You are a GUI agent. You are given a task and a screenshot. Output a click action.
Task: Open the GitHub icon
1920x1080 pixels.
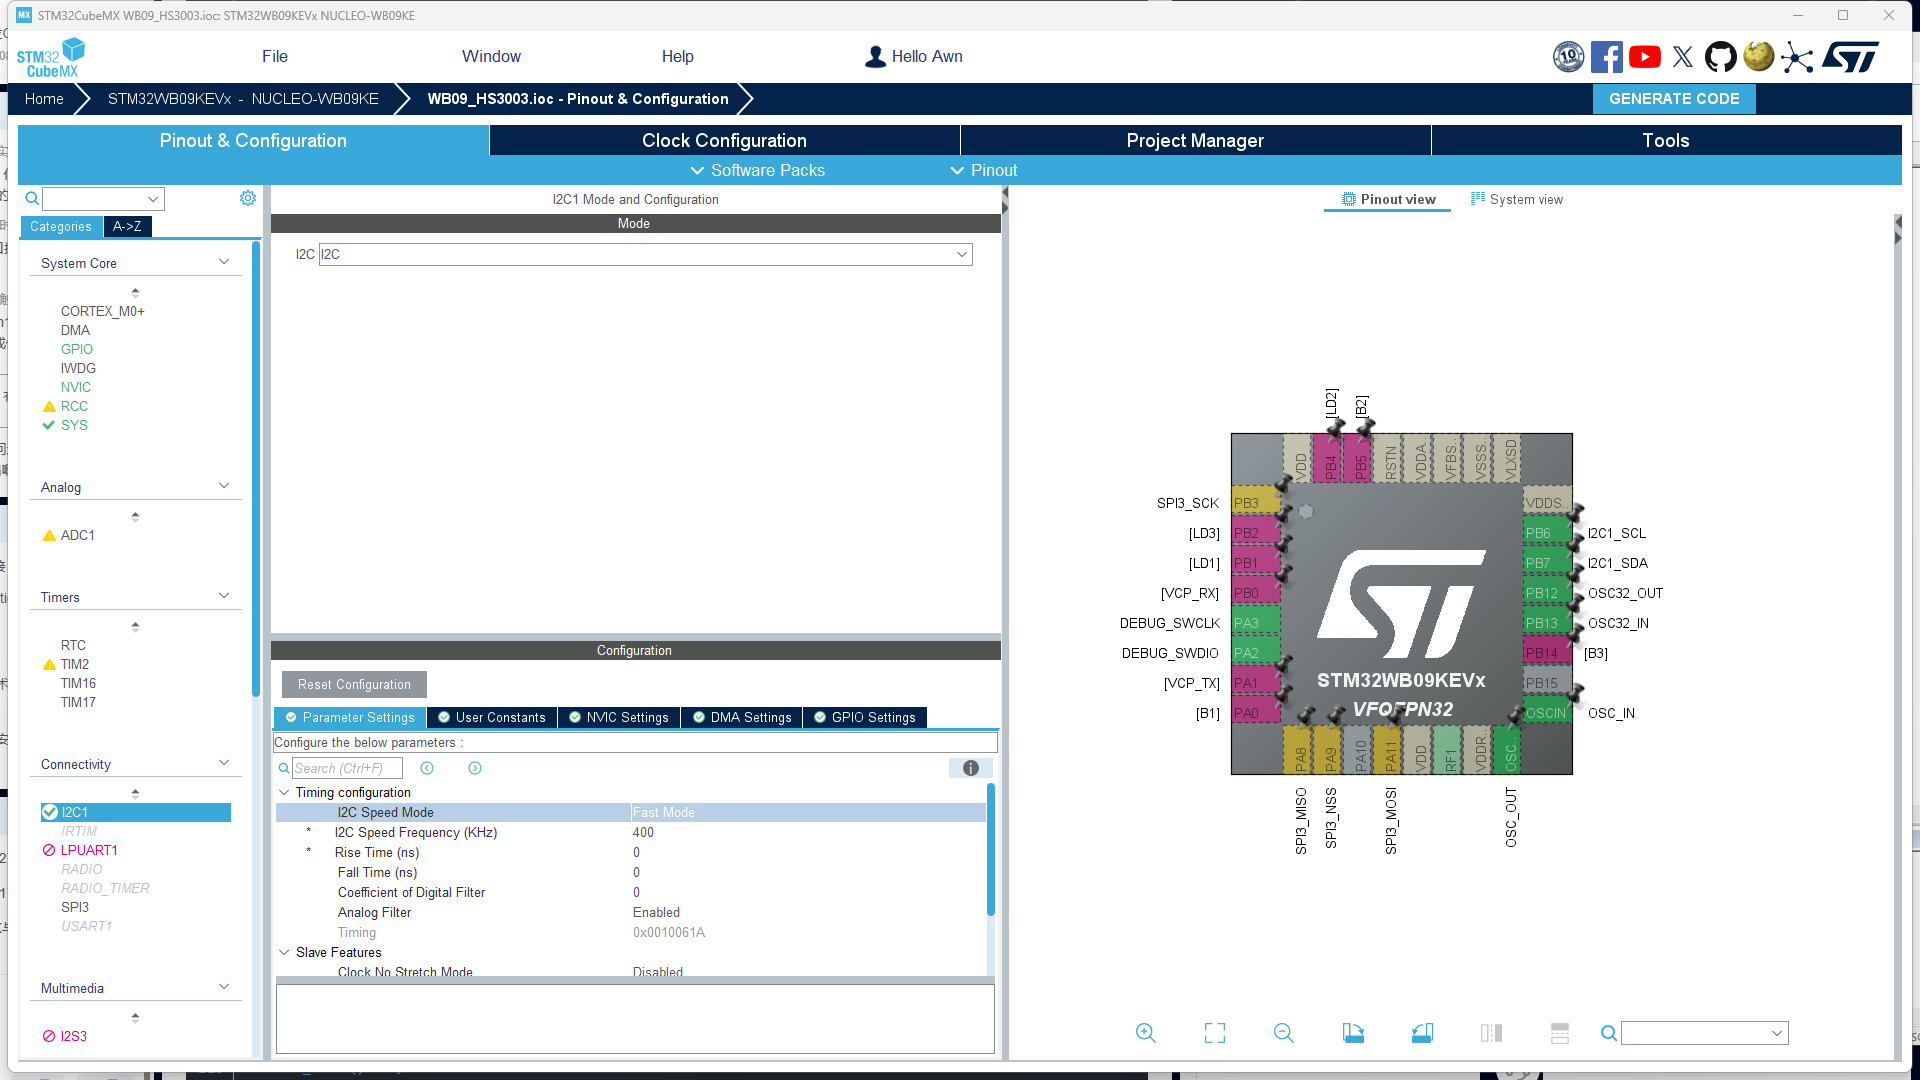point(1721,57)
